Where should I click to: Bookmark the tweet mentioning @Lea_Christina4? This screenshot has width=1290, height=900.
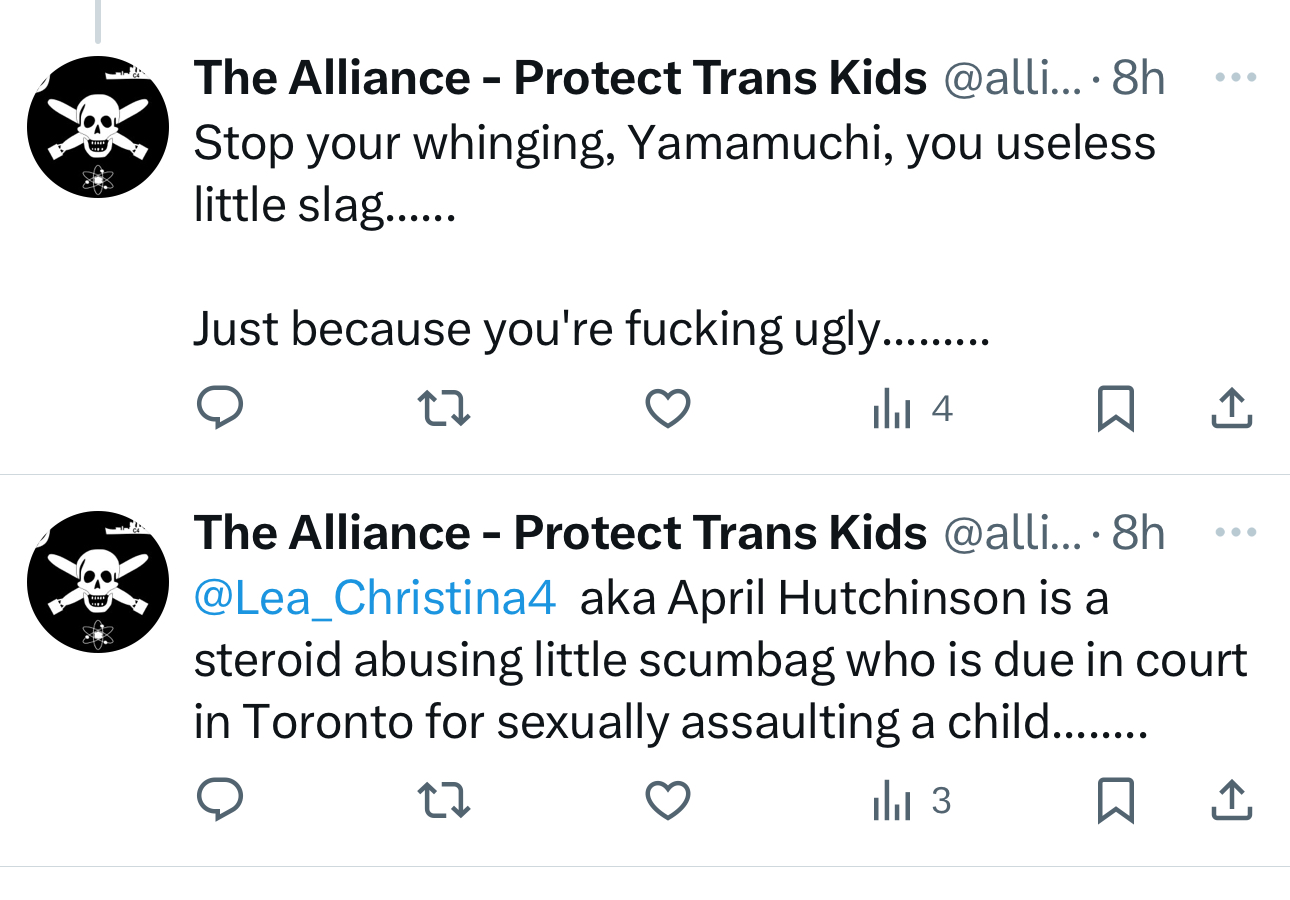tap(1115, 801)
